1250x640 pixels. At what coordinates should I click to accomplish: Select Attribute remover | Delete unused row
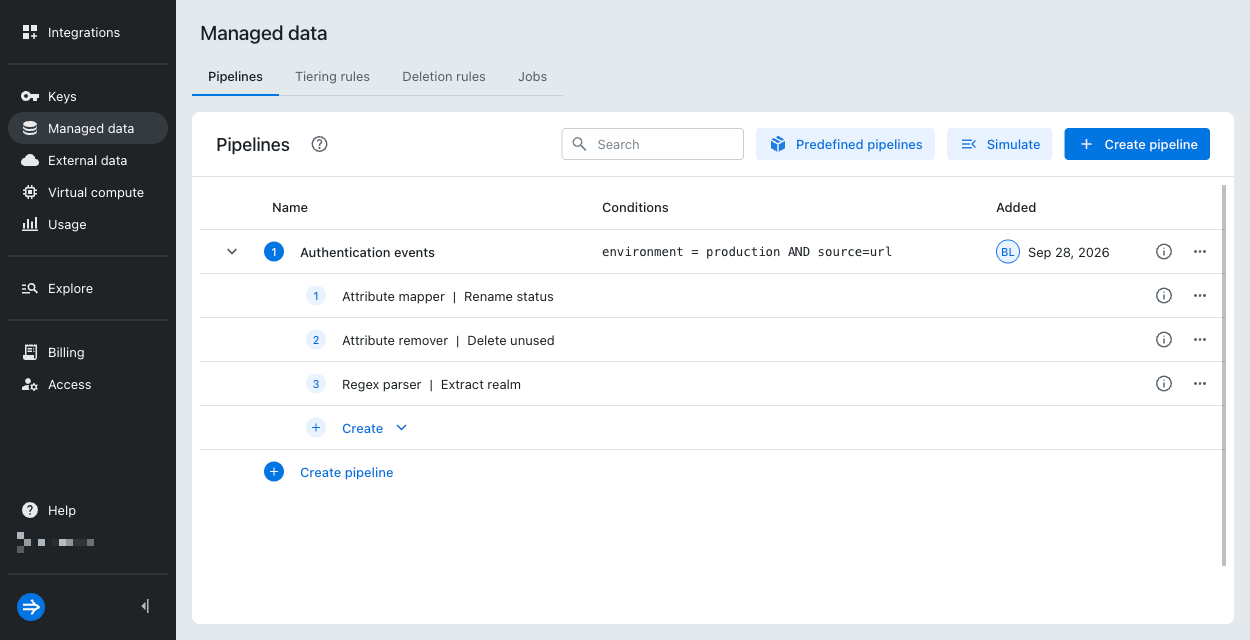pos(712,340)
